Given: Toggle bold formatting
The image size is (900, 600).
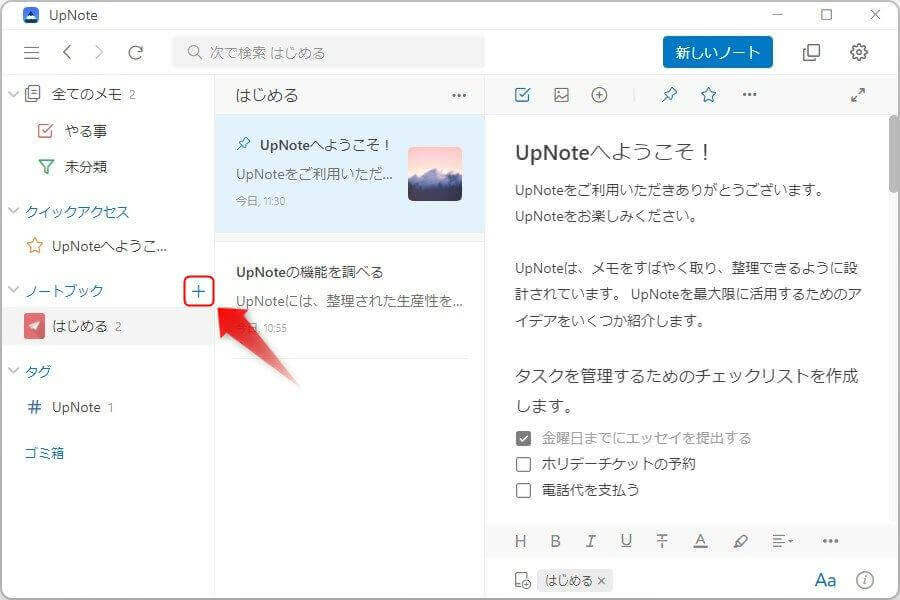Looking at the screenshot, I should 556,541.
